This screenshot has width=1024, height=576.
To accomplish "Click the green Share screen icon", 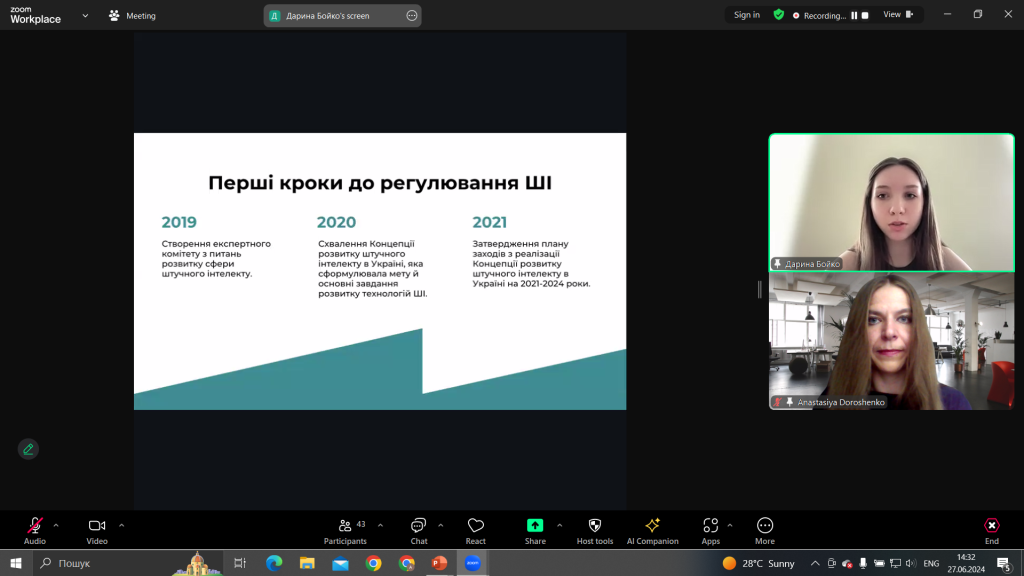I will coord(535,525).
